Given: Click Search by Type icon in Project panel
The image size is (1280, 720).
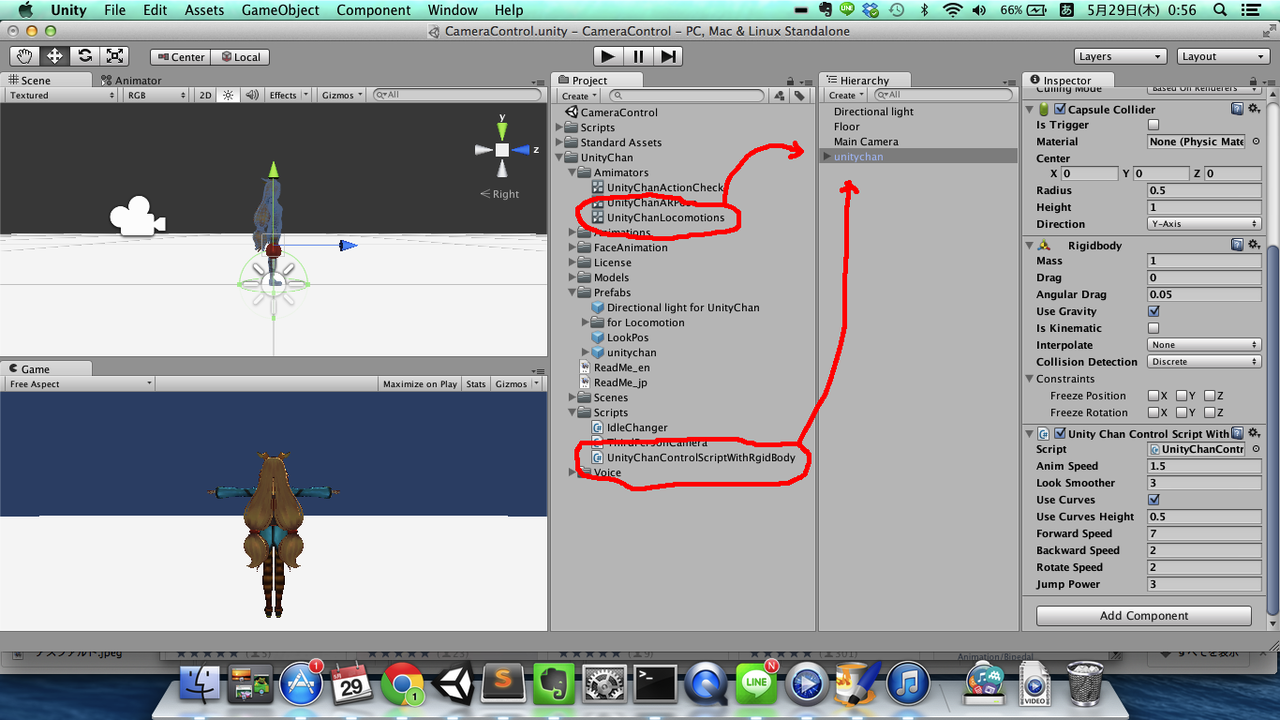Looking at the screenshot, I should coord(780,96).
